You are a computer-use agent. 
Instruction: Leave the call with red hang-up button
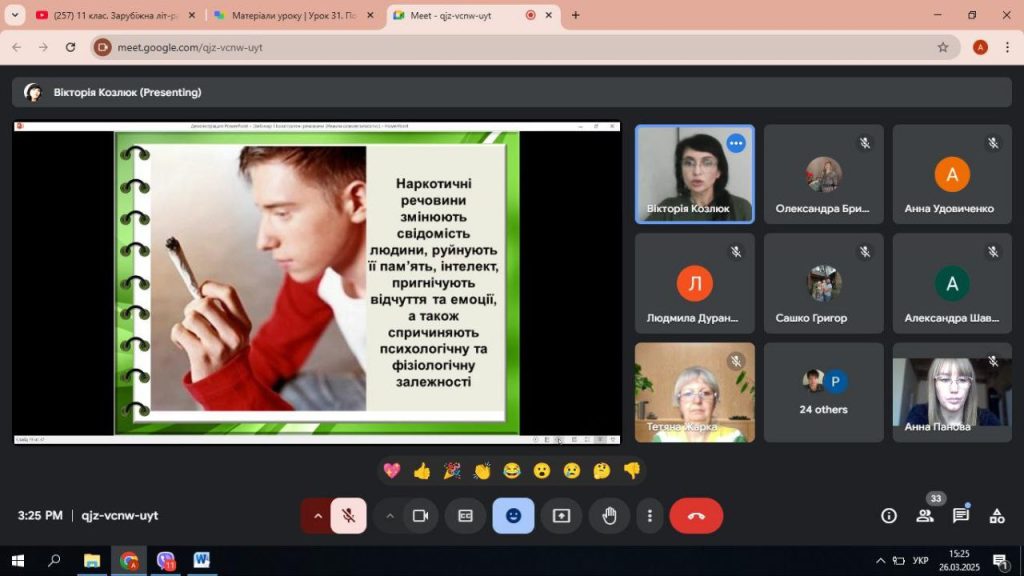click(x=696, y=516)
